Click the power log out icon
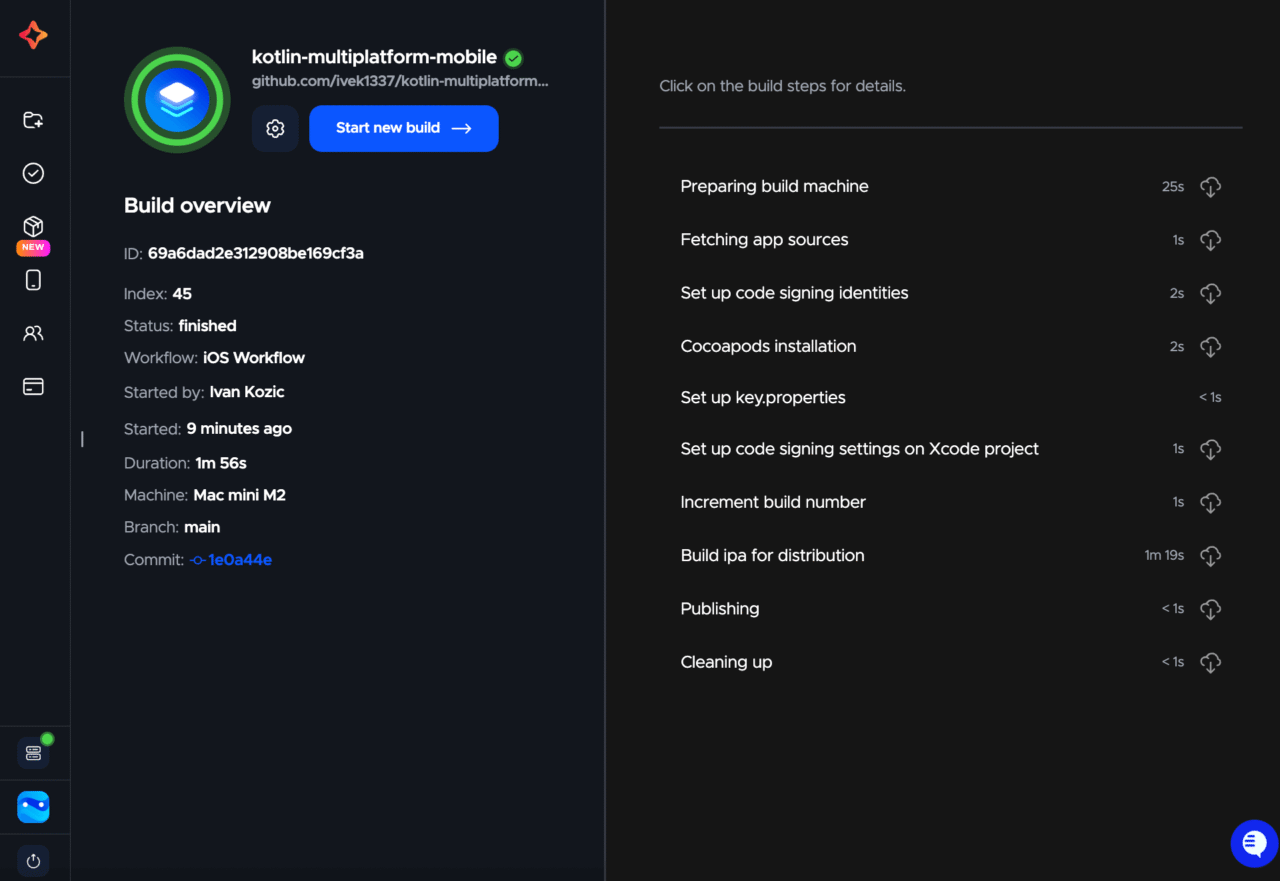This screenshot has width=1280, height=881. 33,861
